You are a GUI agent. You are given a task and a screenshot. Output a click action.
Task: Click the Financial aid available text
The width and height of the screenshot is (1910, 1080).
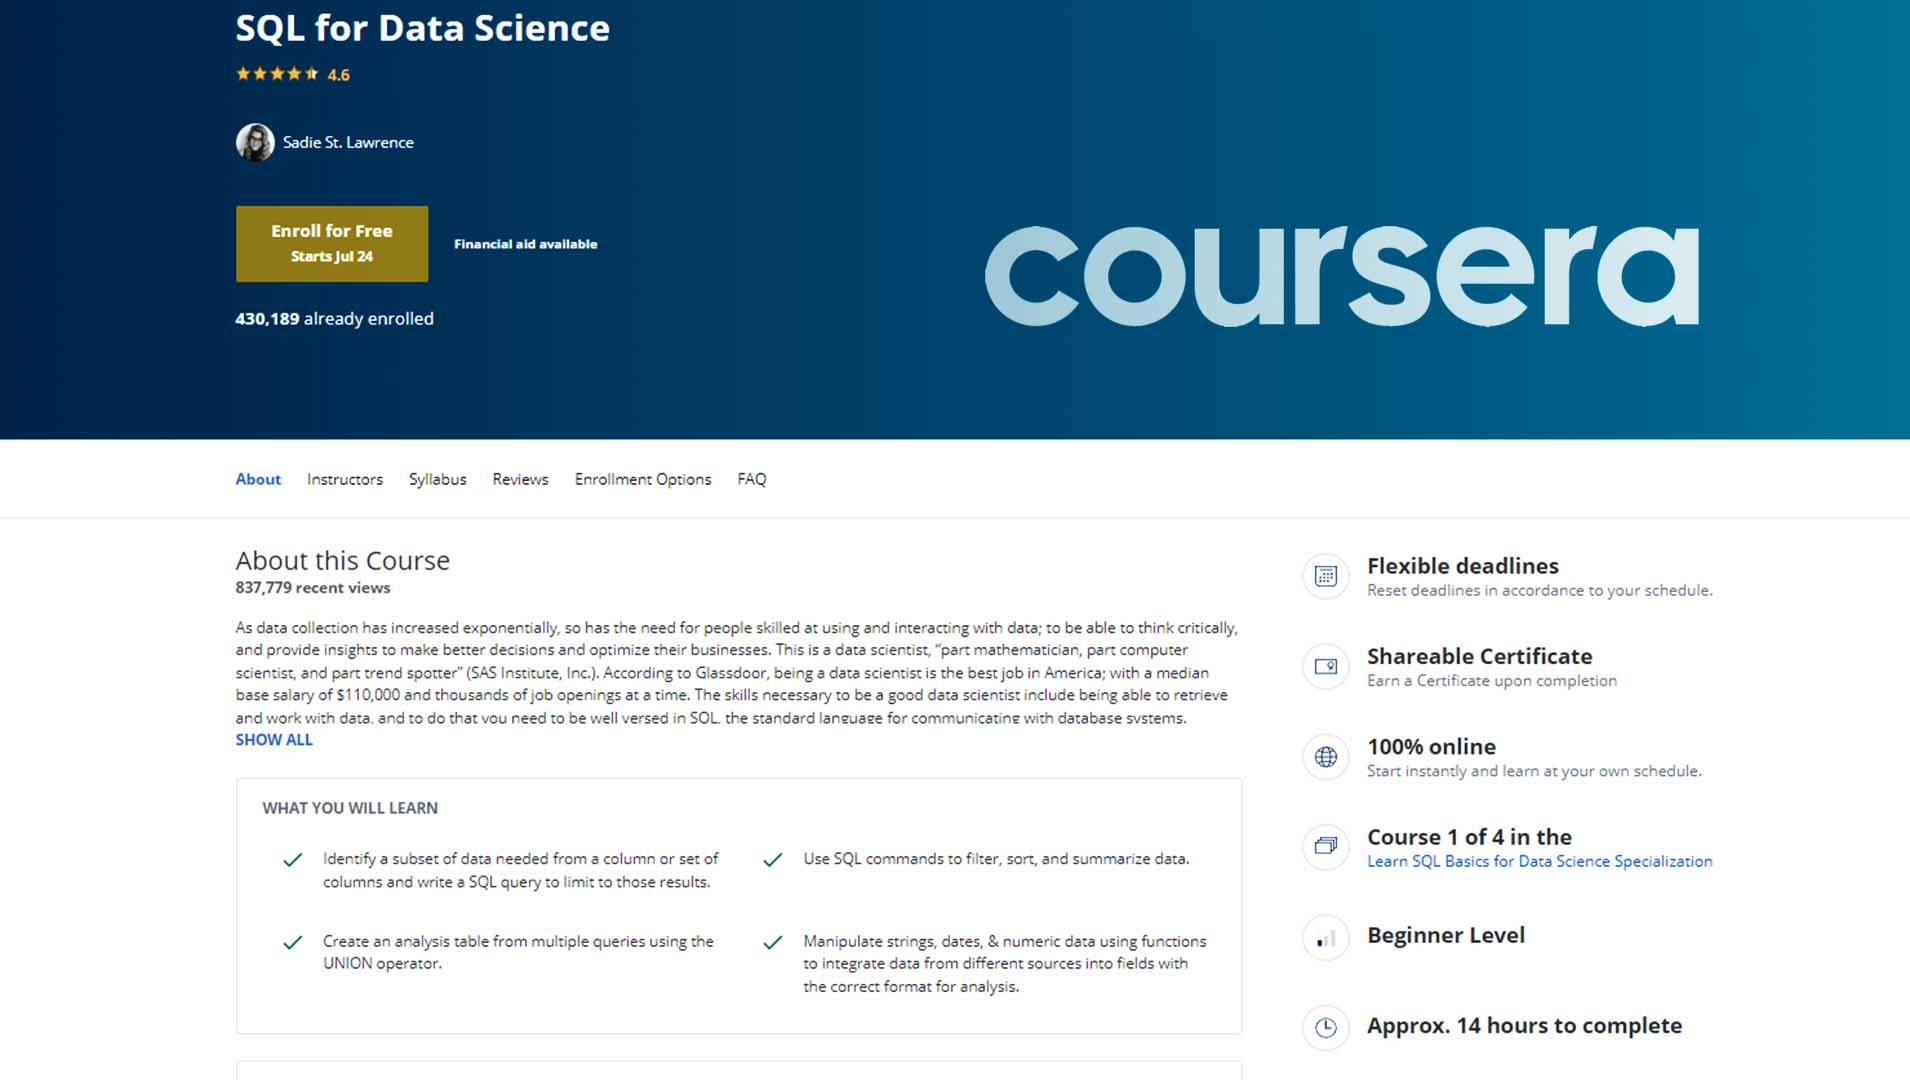point(525,243)
